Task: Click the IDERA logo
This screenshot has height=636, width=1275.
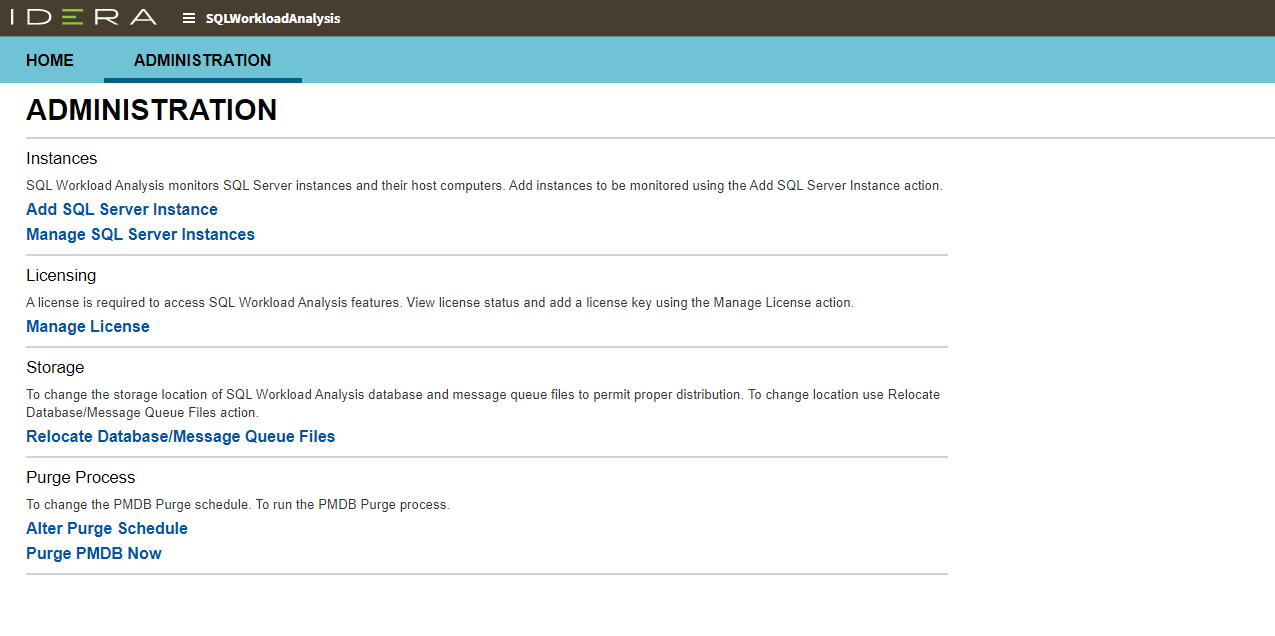Action: click(90, 17)
